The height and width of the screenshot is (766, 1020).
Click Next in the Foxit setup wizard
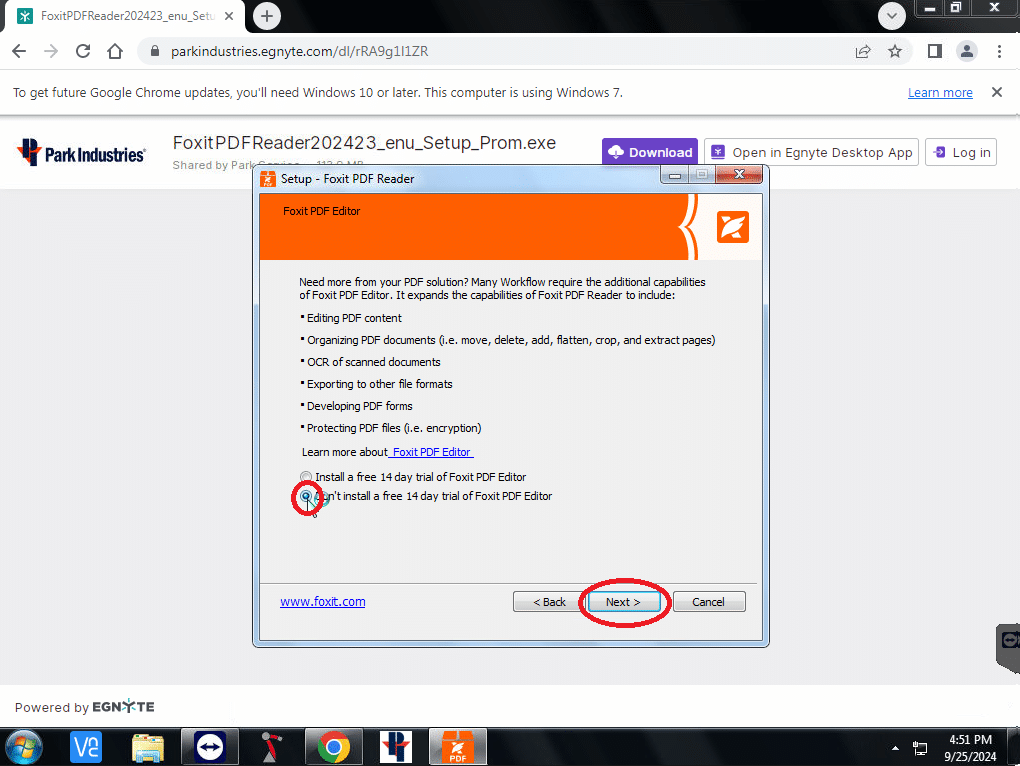(623, 602)
